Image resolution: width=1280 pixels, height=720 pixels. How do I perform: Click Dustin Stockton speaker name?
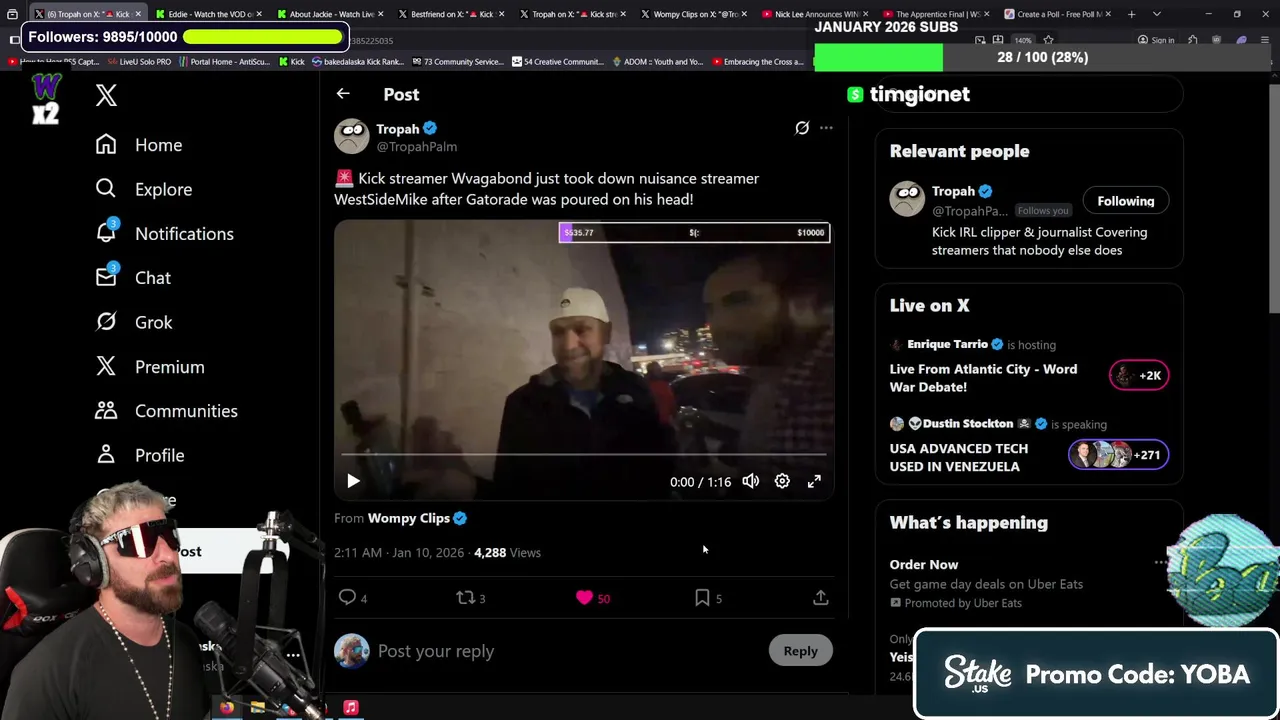click(x=967, y=424)
